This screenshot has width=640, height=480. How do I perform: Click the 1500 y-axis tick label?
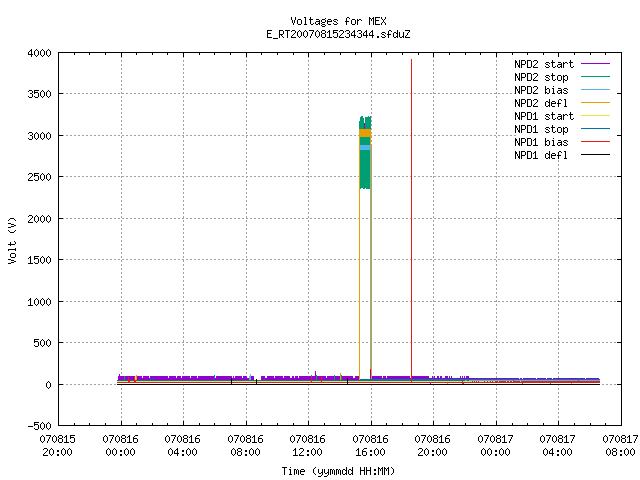click(39, 260)
